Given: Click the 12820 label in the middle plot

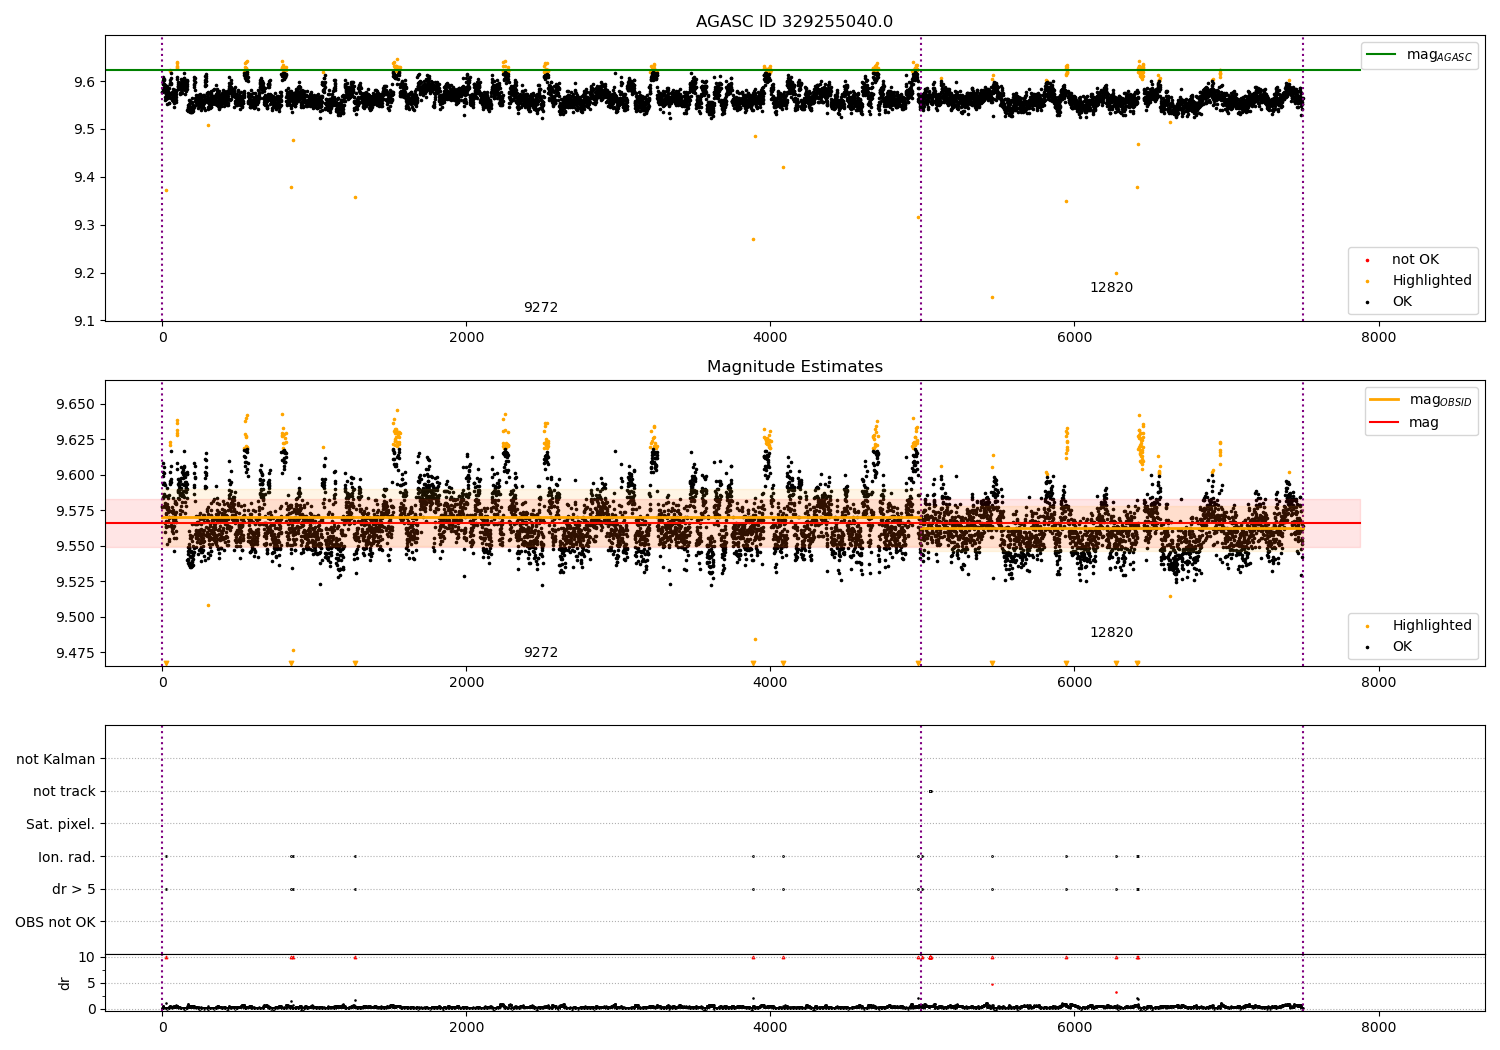Looking at the screenshot, I should point(1111,633).
